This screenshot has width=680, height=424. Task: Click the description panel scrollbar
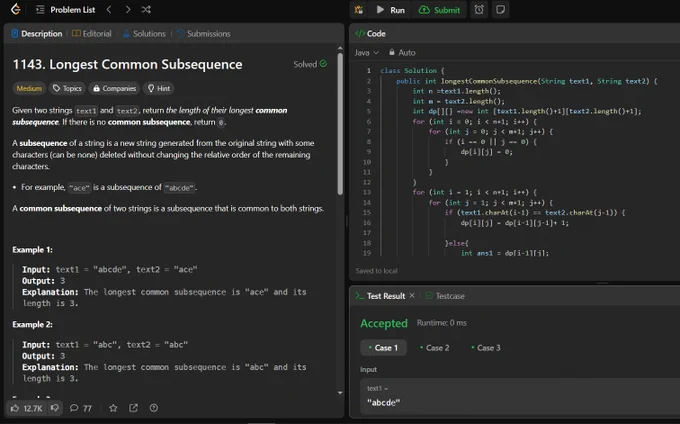click(x=340, y=124)
